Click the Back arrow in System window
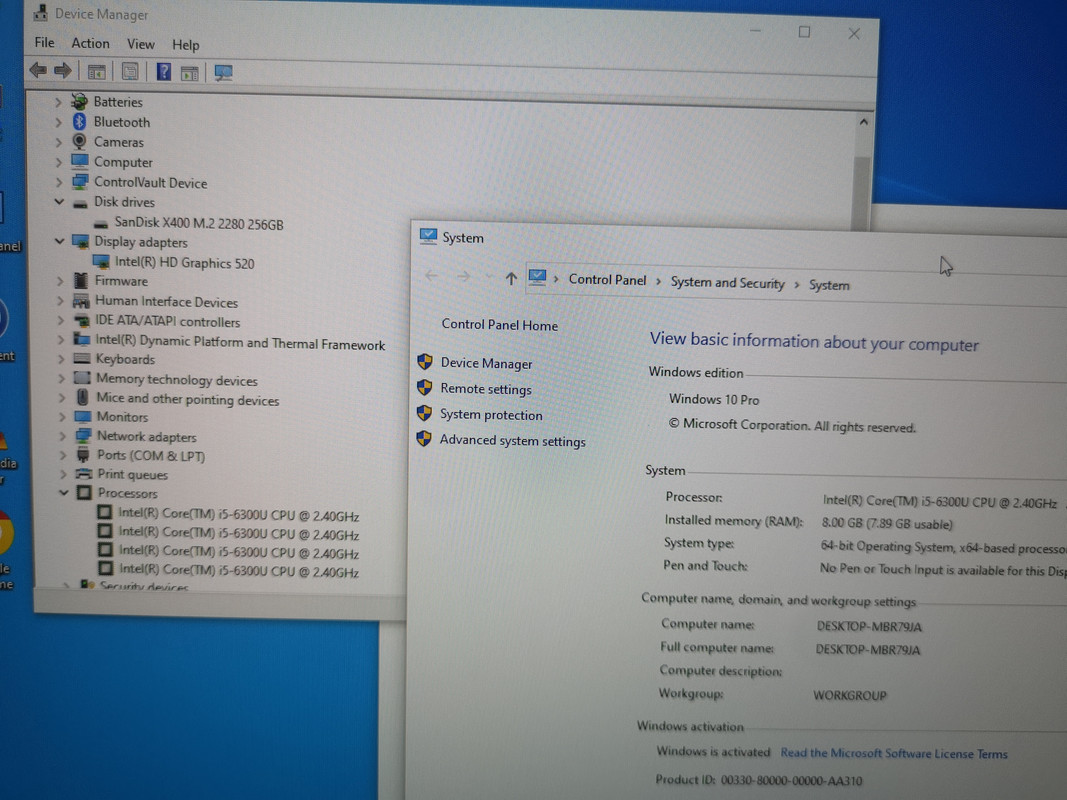 [x=431, y=276]
